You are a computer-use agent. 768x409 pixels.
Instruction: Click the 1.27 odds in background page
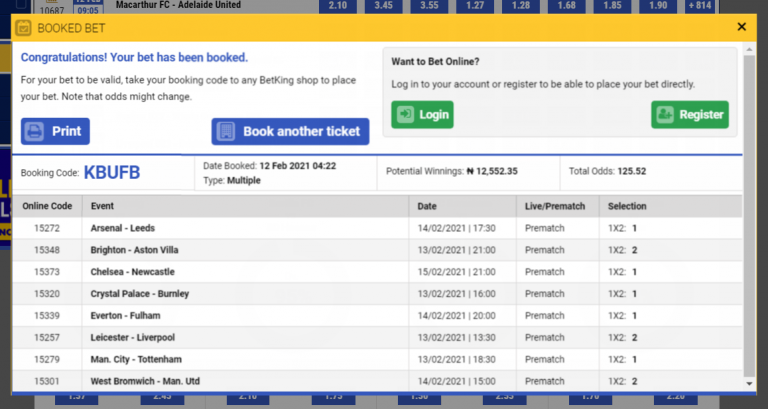click(475, 5)
